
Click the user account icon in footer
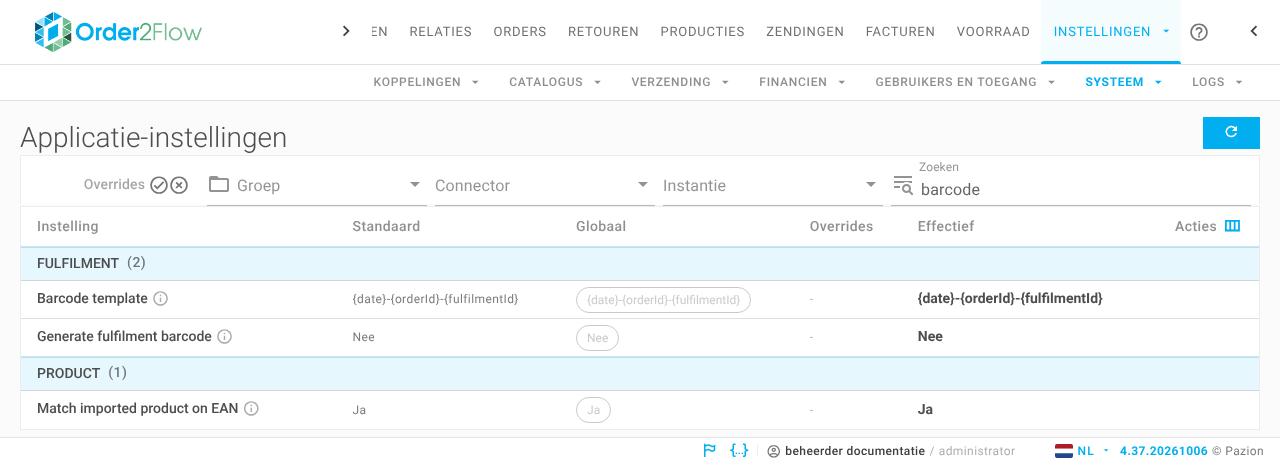point(774,451)
